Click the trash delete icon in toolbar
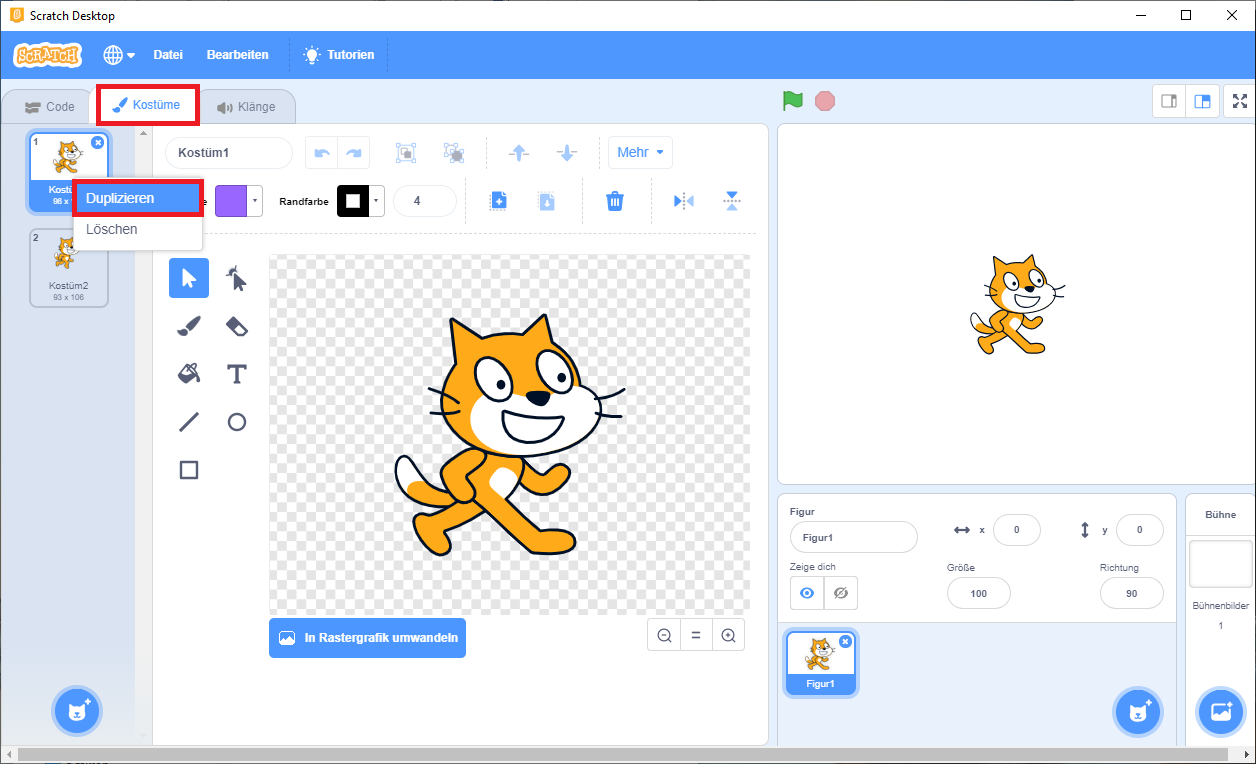 [615, 201]
